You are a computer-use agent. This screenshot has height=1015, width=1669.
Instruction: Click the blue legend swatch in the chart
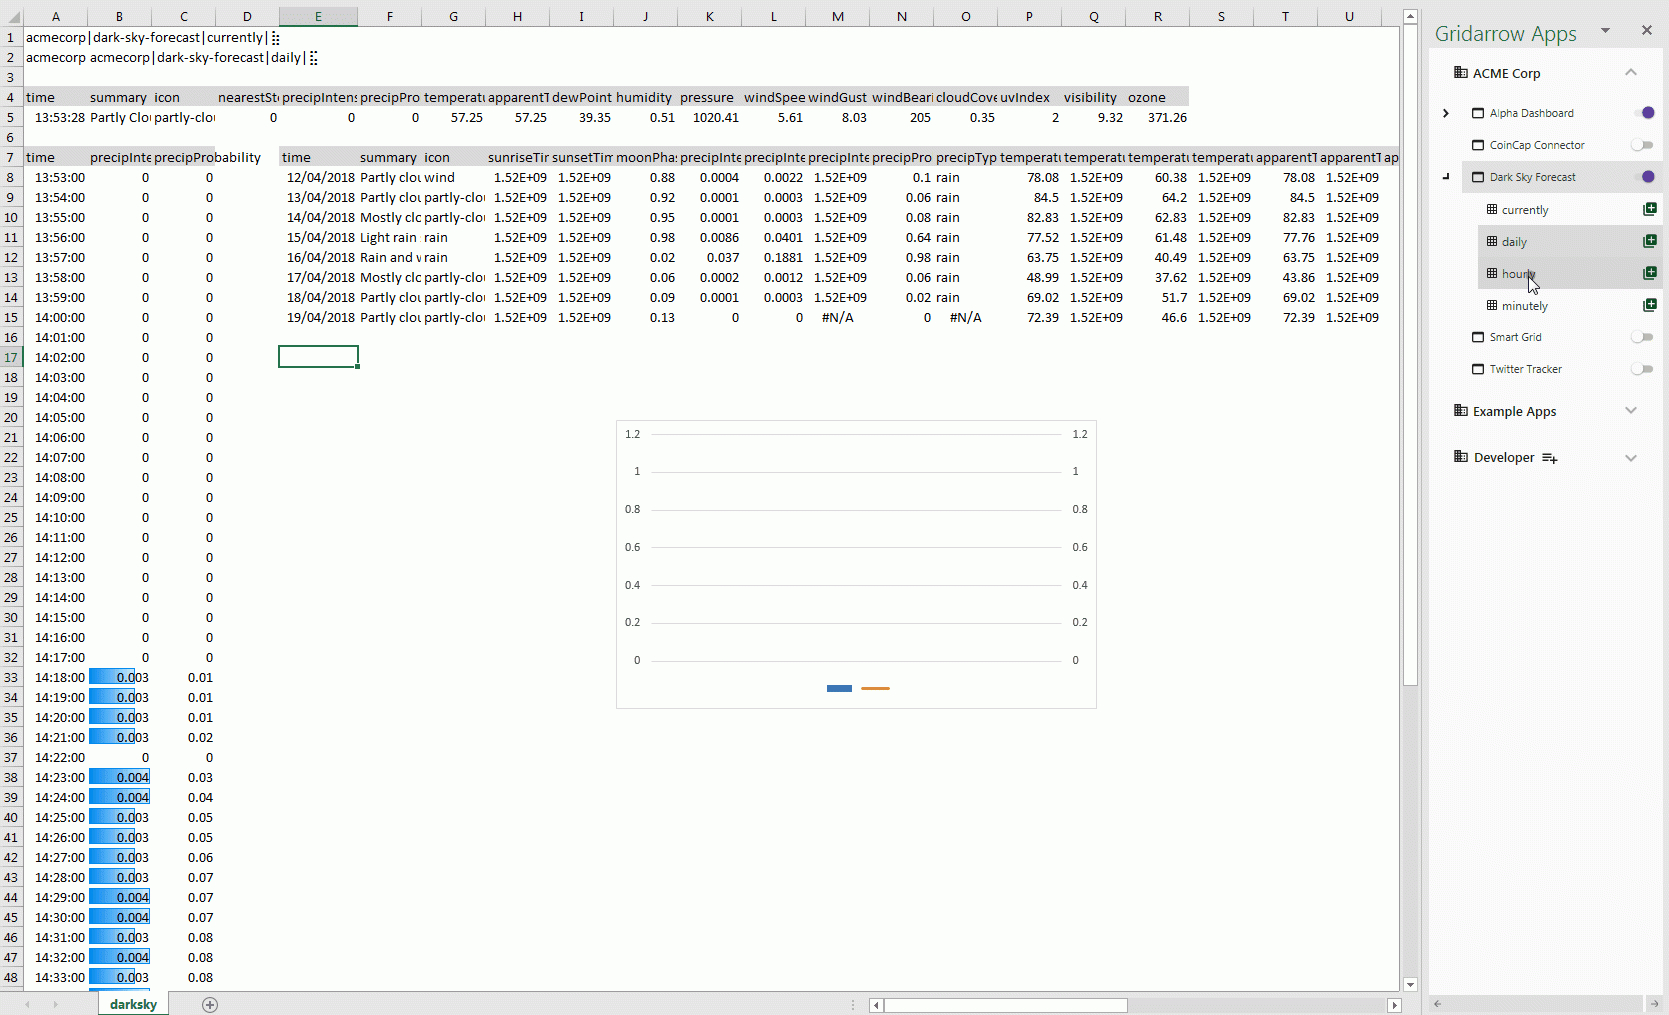pos(839,688)
